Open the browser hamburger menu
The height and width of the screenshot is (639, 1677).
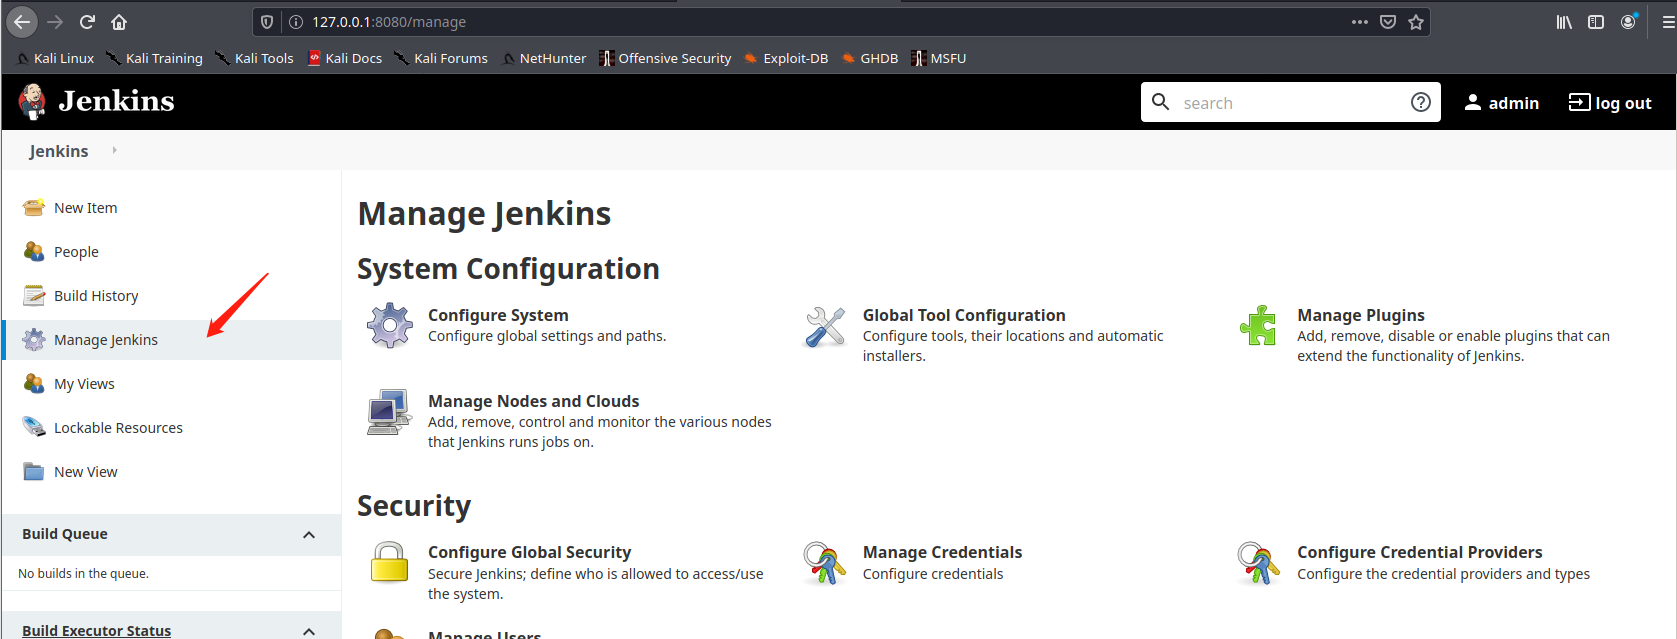pos(1668,22)
